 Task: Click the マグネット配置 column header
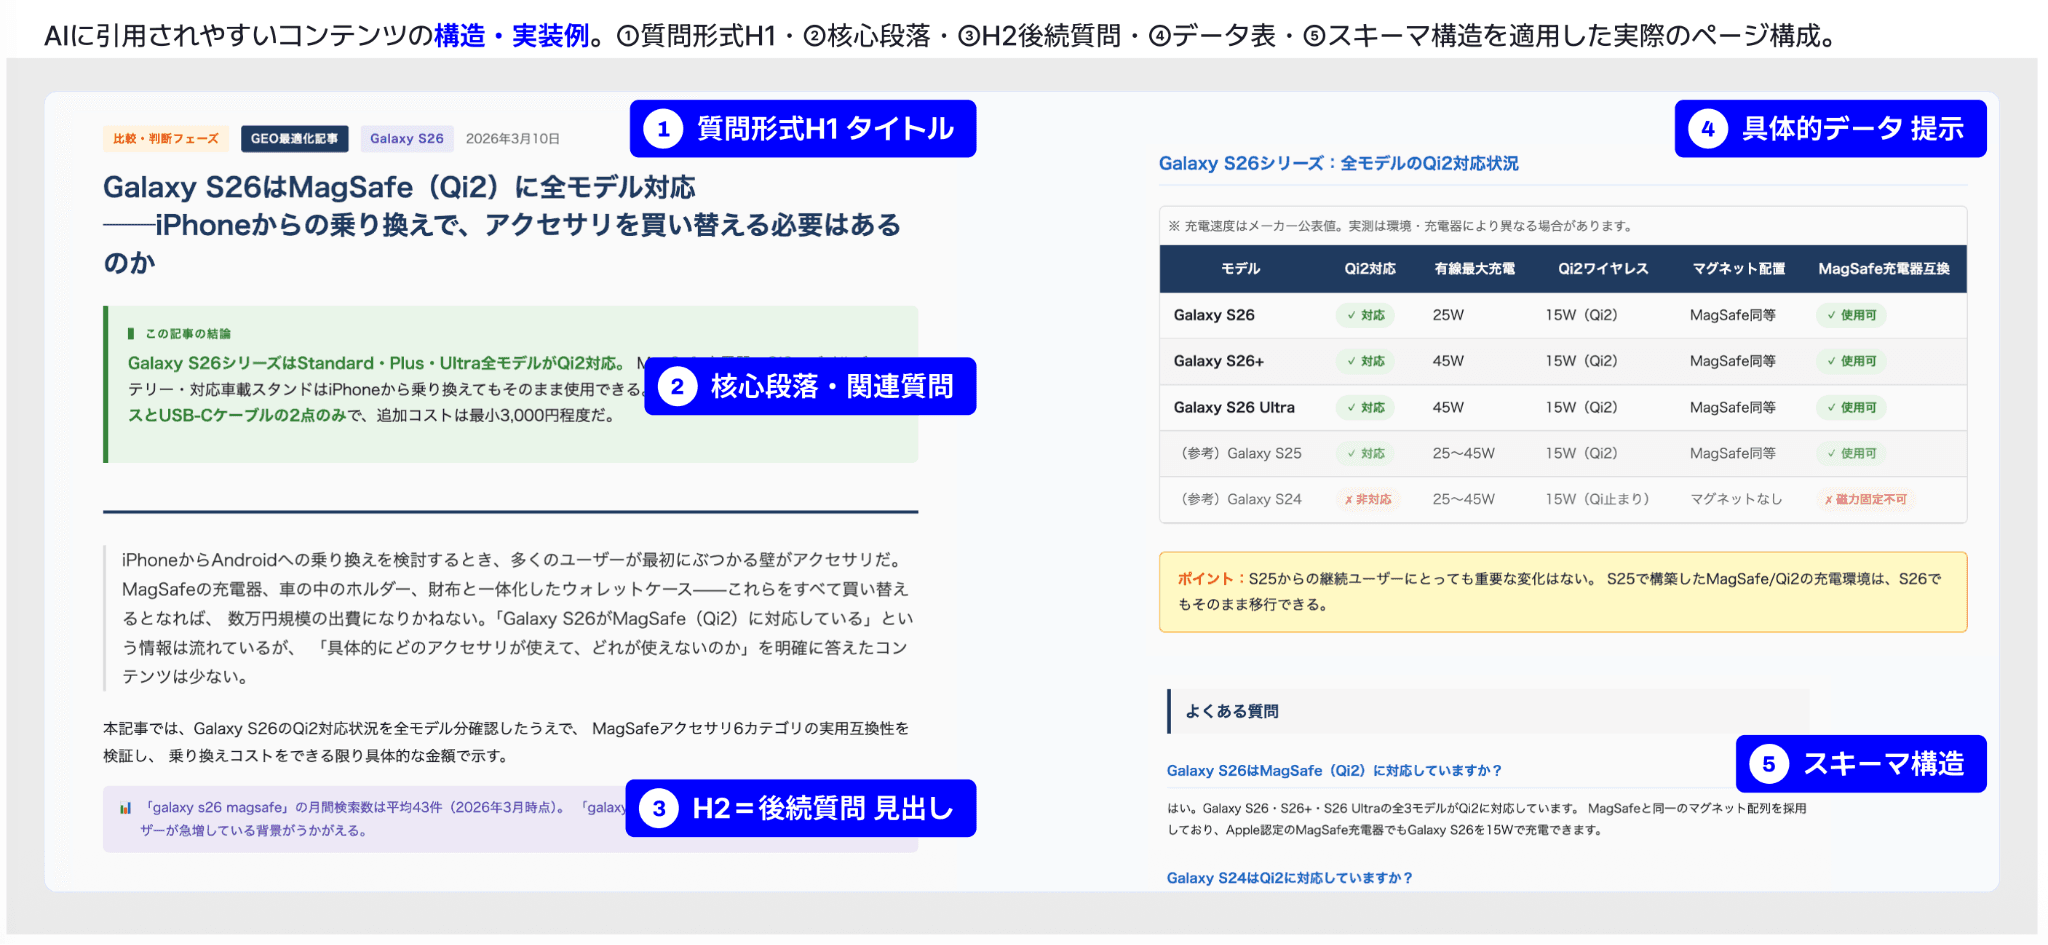pyautogui.click(x=1738, y=269)
